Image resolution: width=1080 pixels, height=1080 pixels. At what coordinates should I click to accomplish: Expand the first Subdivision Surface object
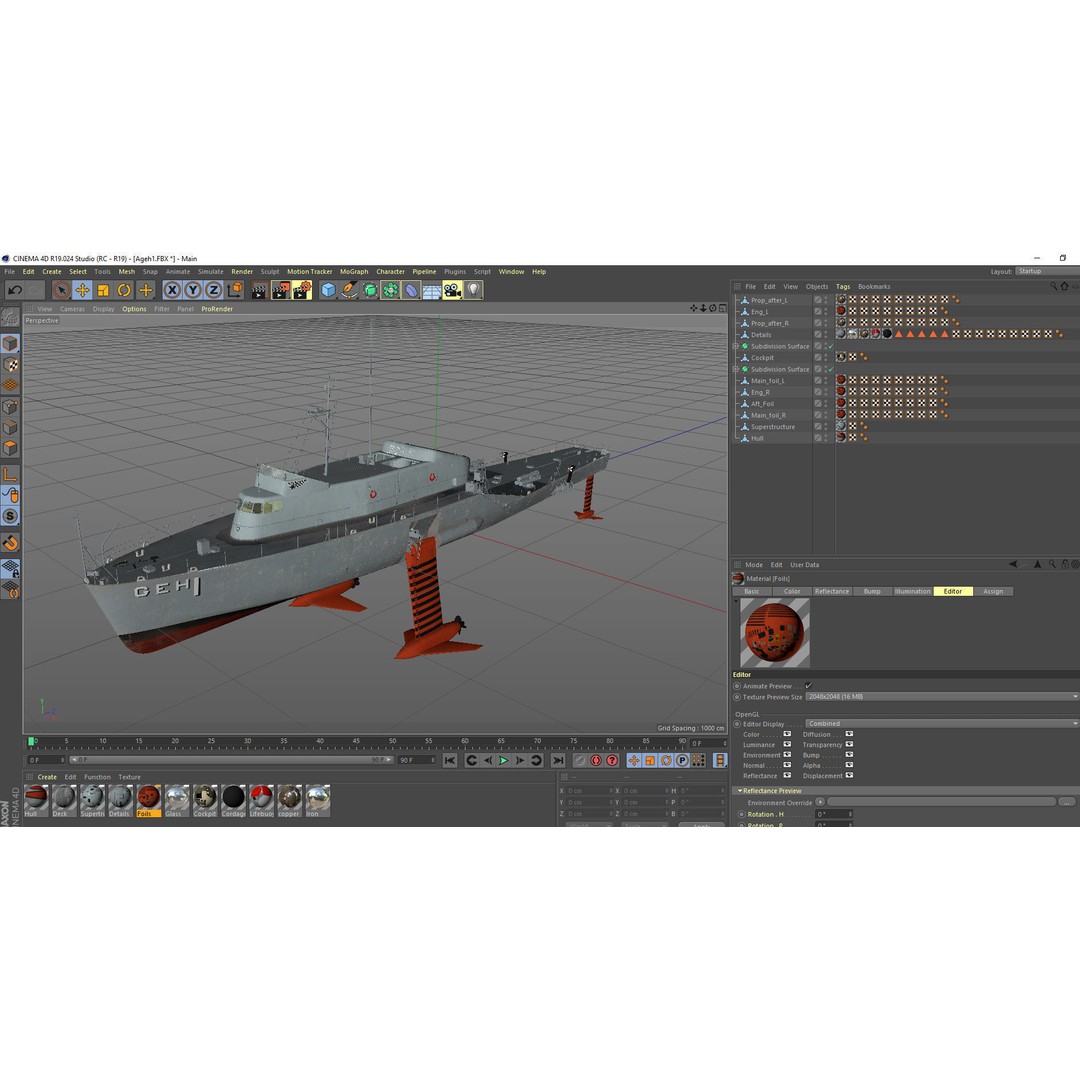pos(736,346)
